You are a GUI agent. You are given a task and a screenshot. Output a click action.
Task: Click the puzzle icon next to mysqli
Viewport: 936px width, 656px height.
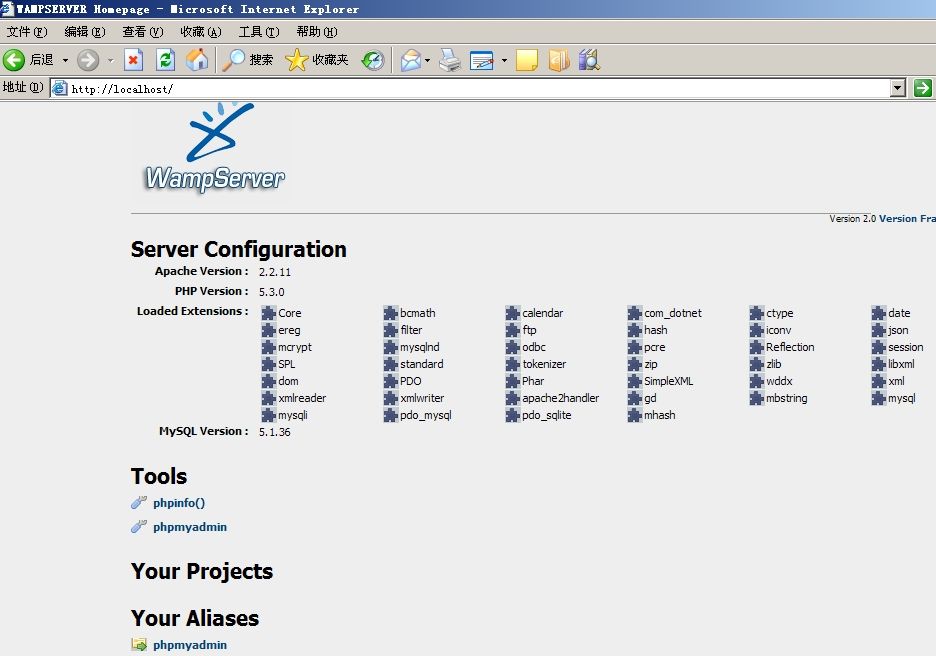pos(269,415)
